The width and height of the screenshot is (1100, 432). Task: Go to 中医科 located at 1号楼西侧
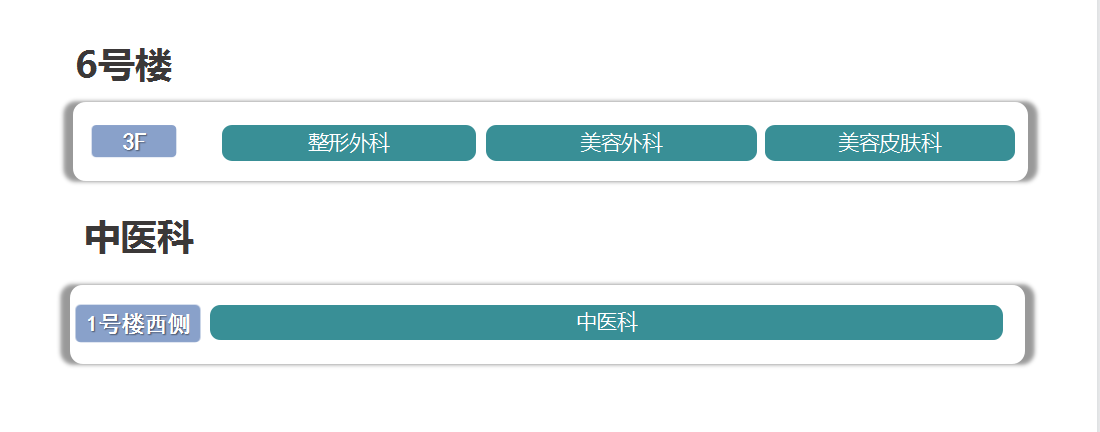click(x=606, y=323)
